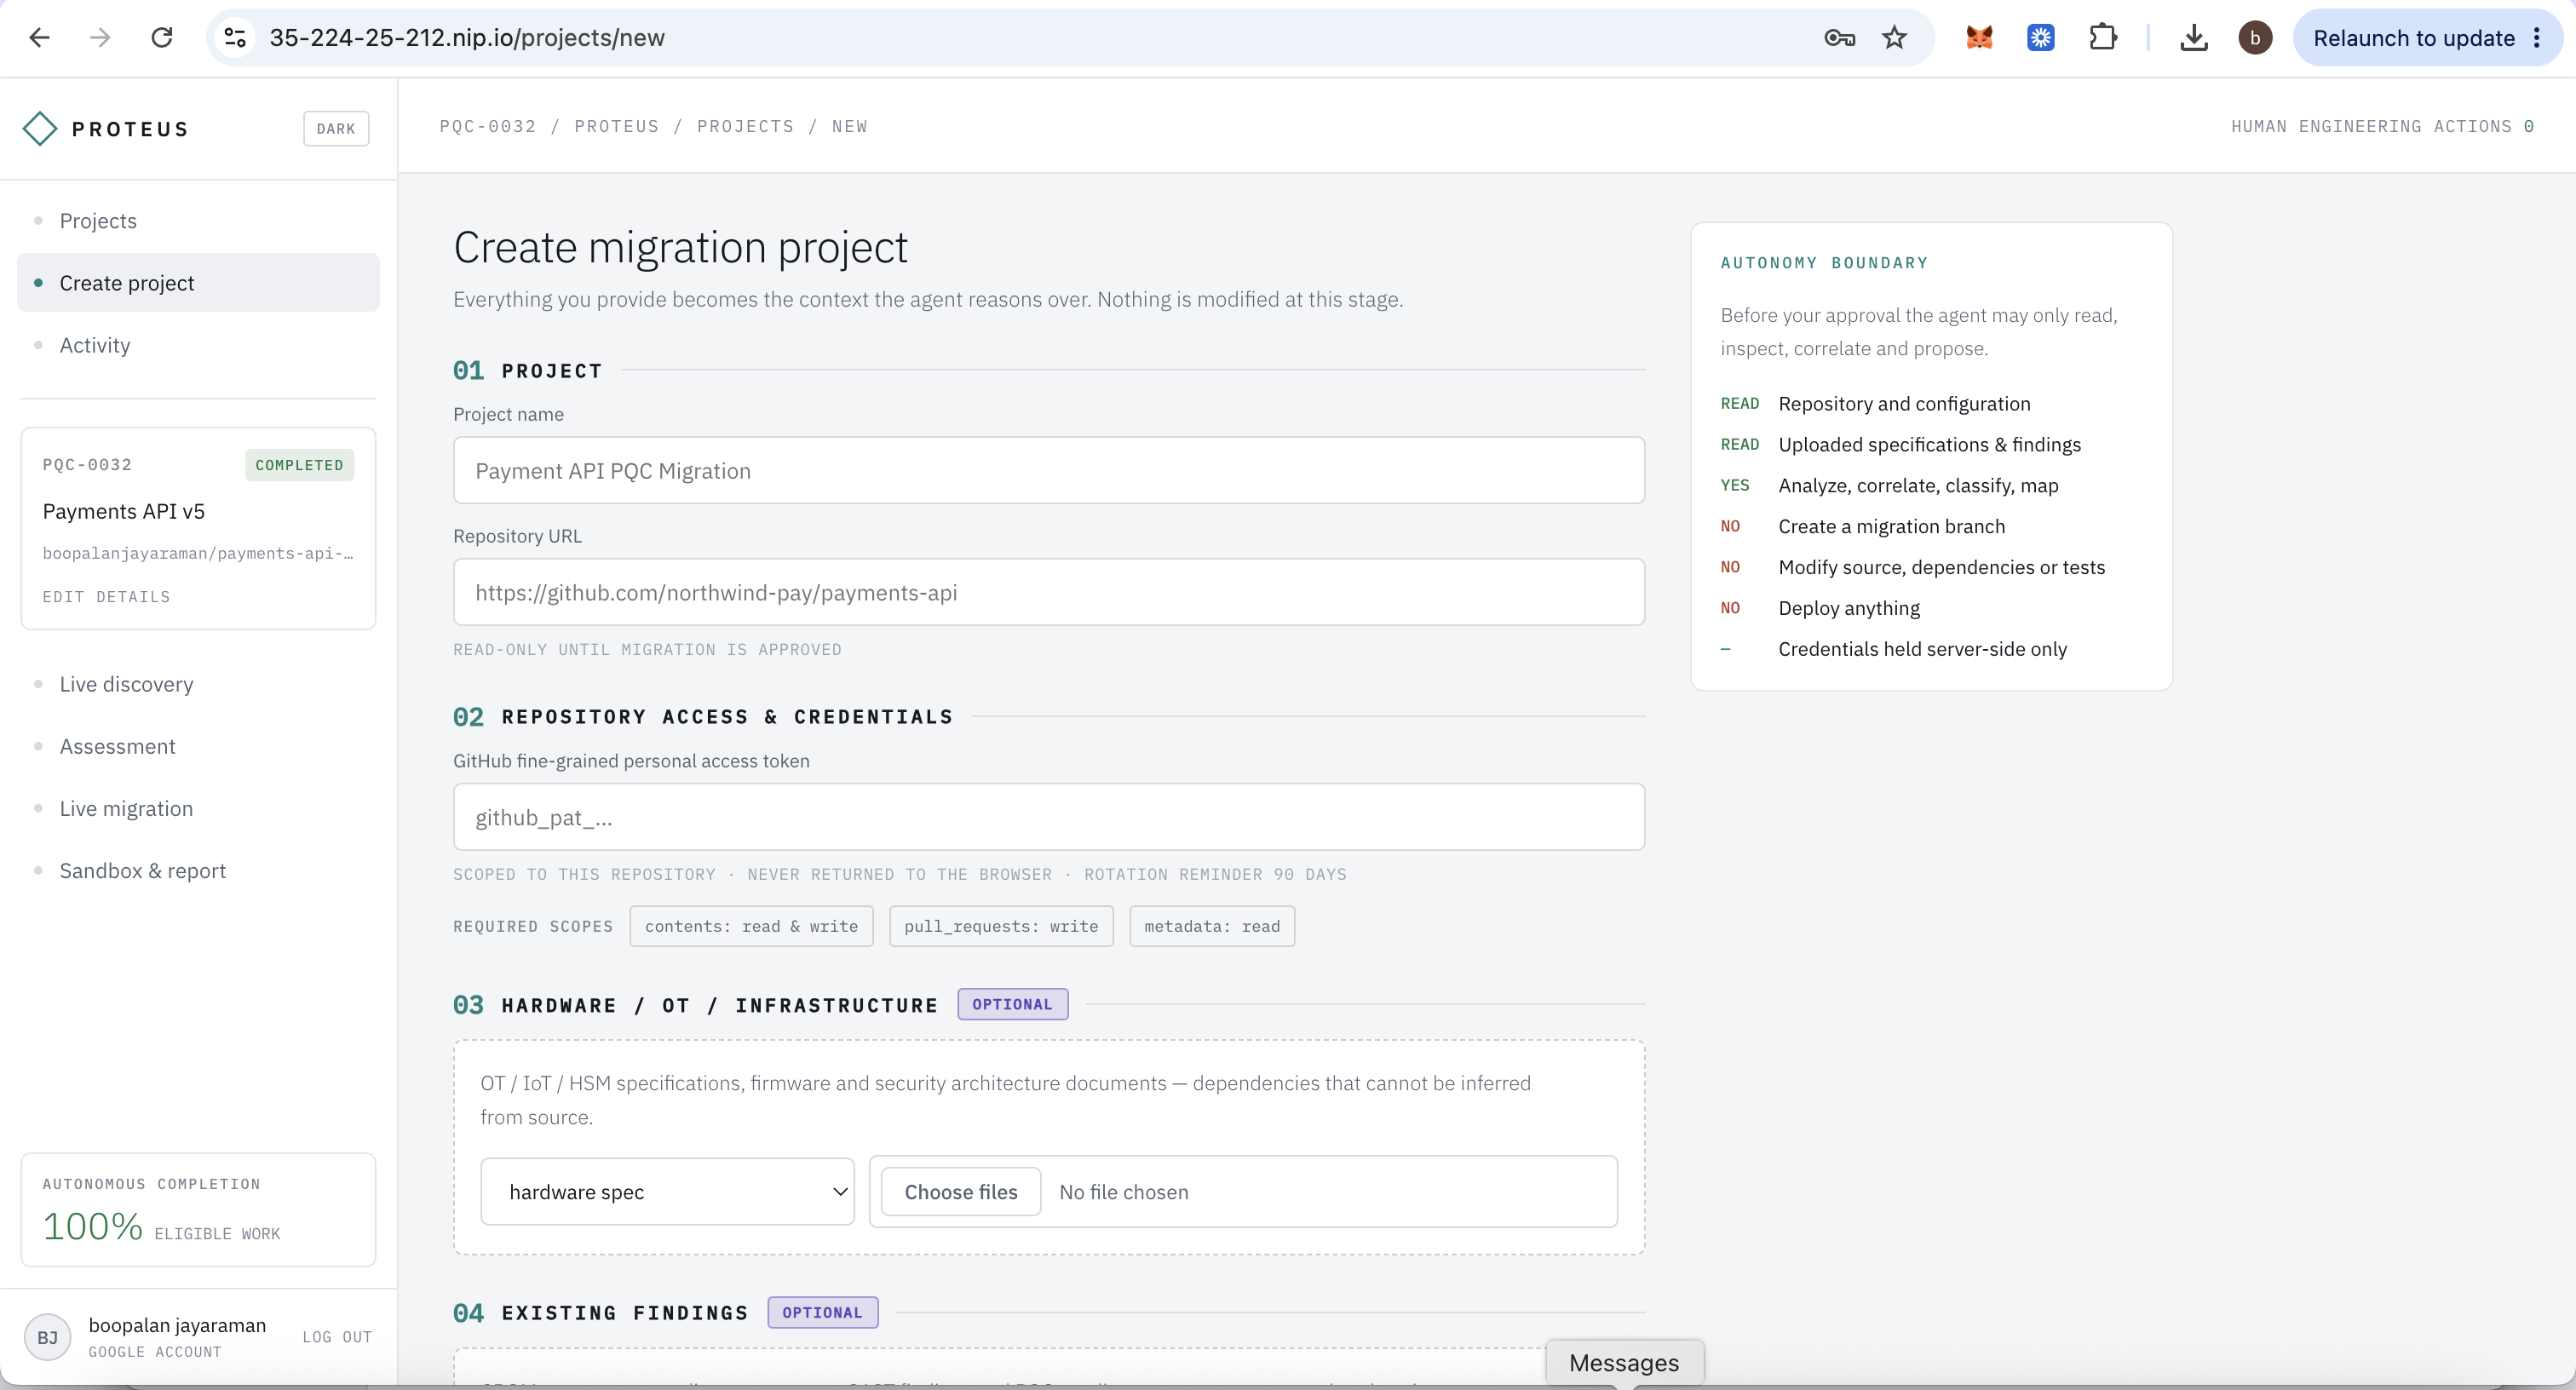Open the password key icon in address bar

click(1839, 38)
